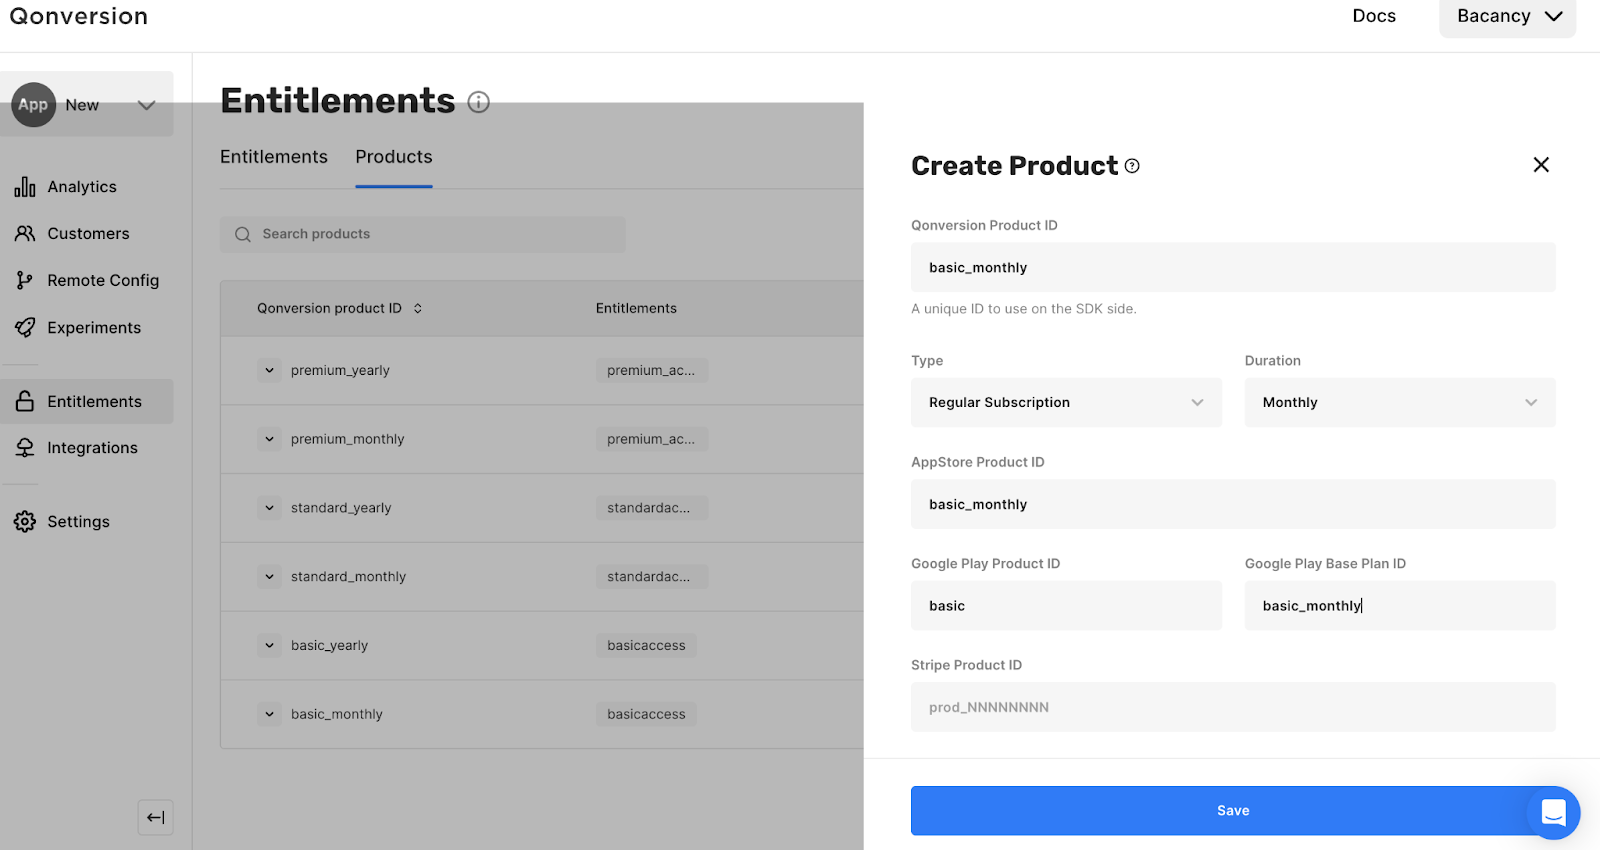
Task: Click the standard_monthly product name
Action: [348, 577]
